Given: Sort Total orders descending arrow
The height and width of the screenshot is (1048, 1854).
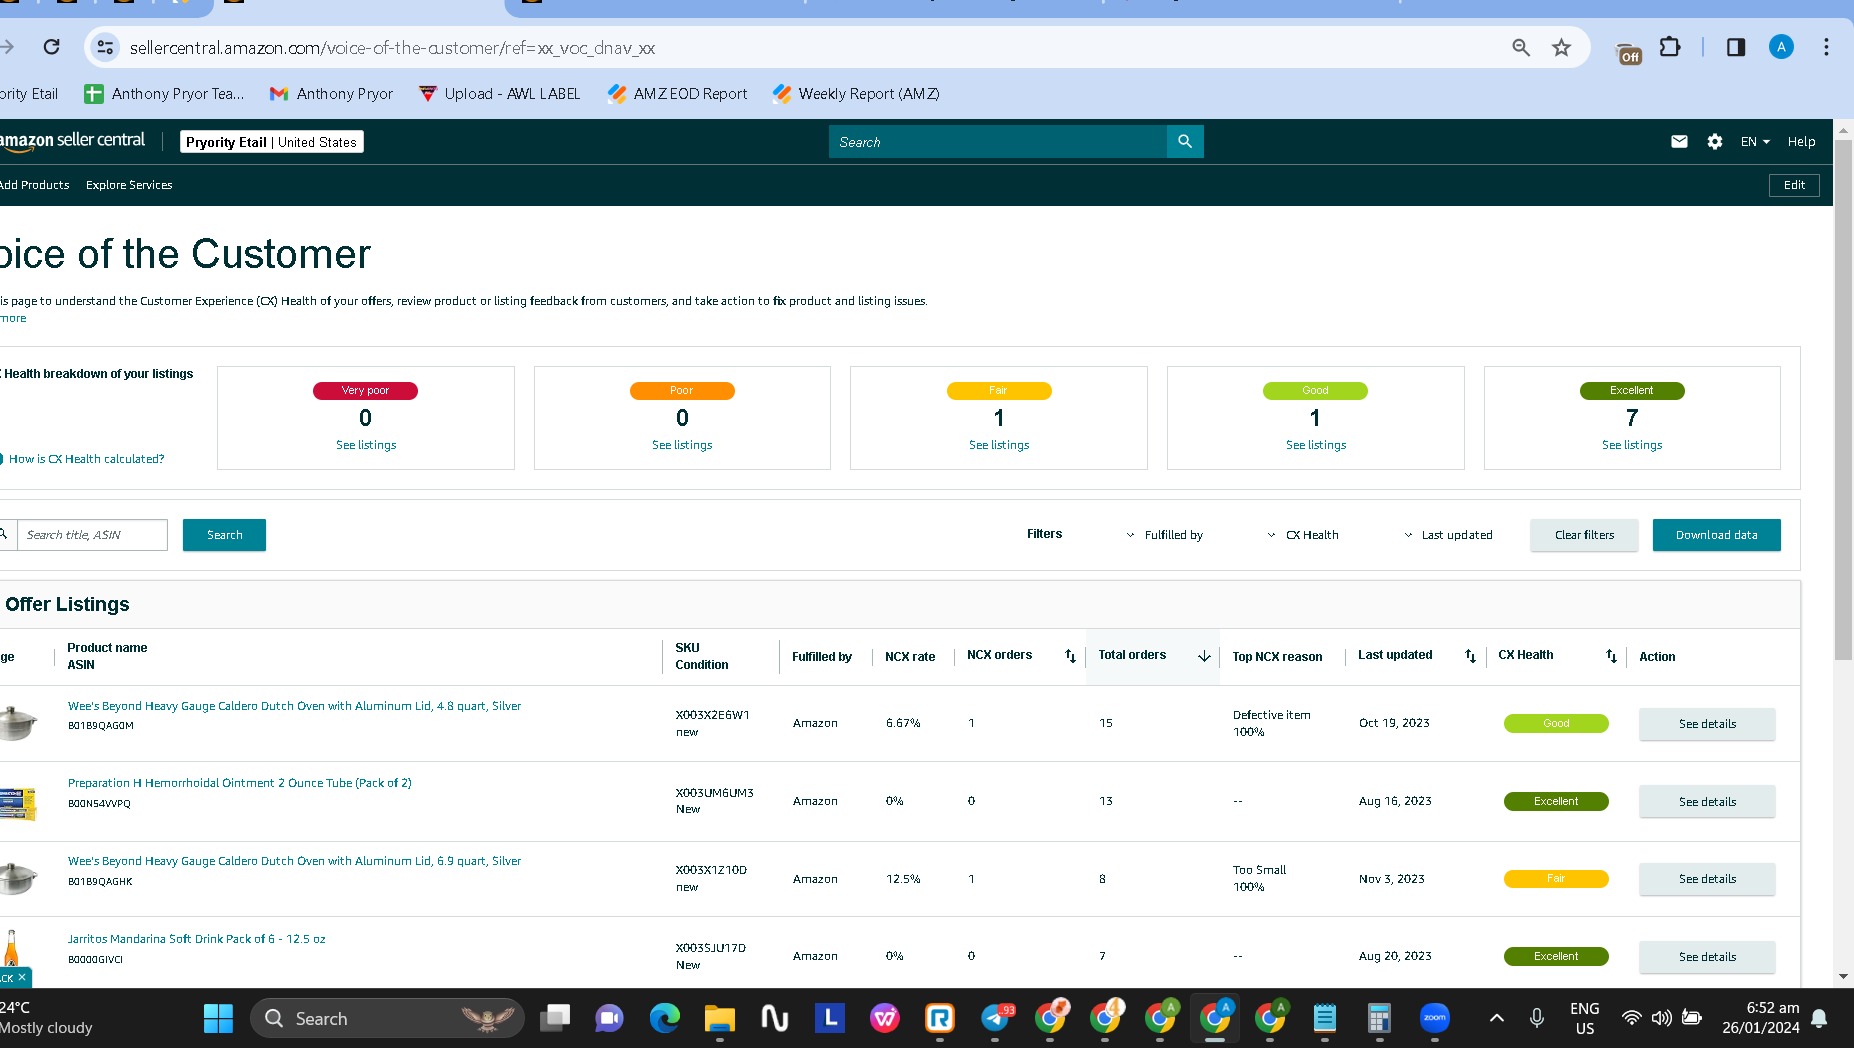Looking at the screenshot, I should point(1204,656).
